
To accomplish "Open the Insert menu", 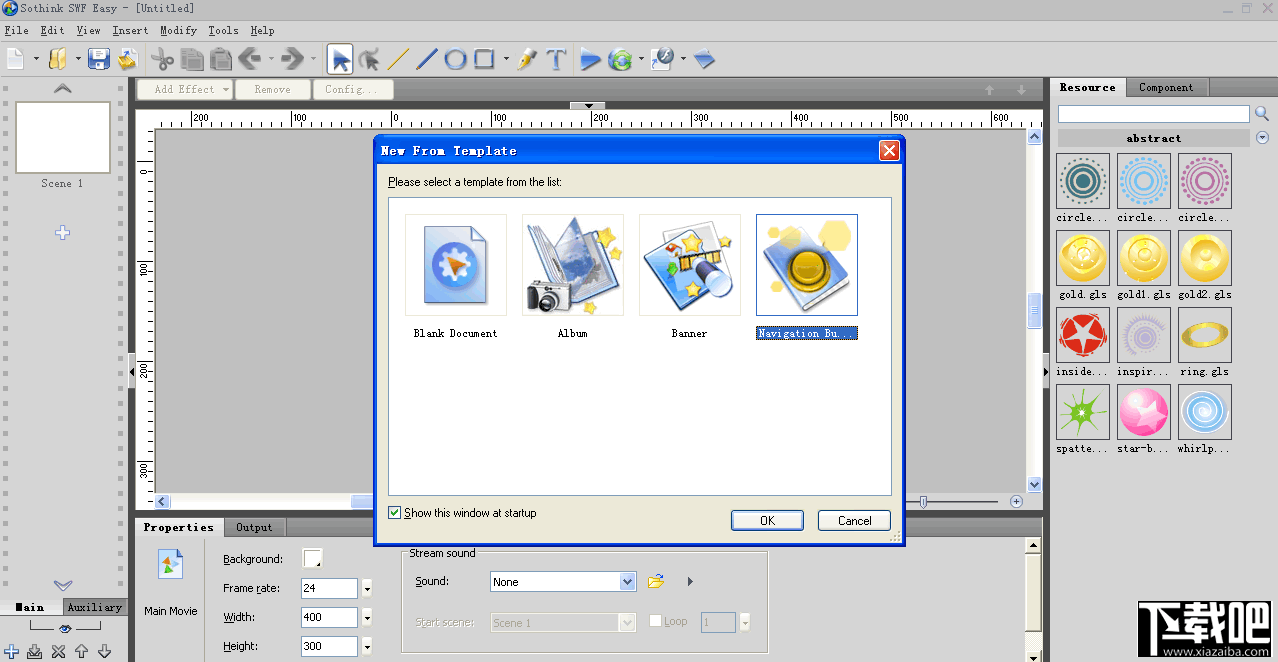I will click(x=130, y=31).
